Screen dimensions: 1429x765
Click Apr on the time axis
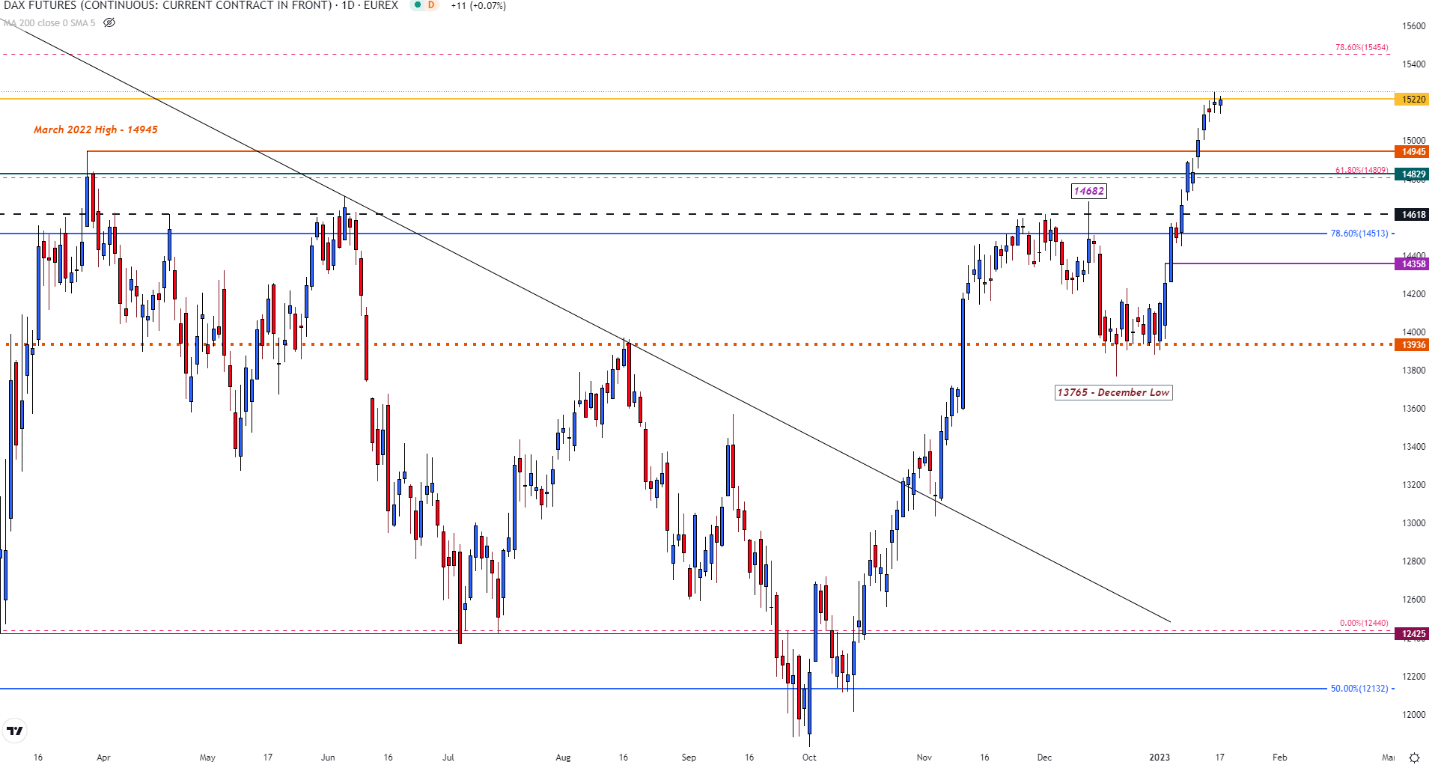click(x=103, y=758)
